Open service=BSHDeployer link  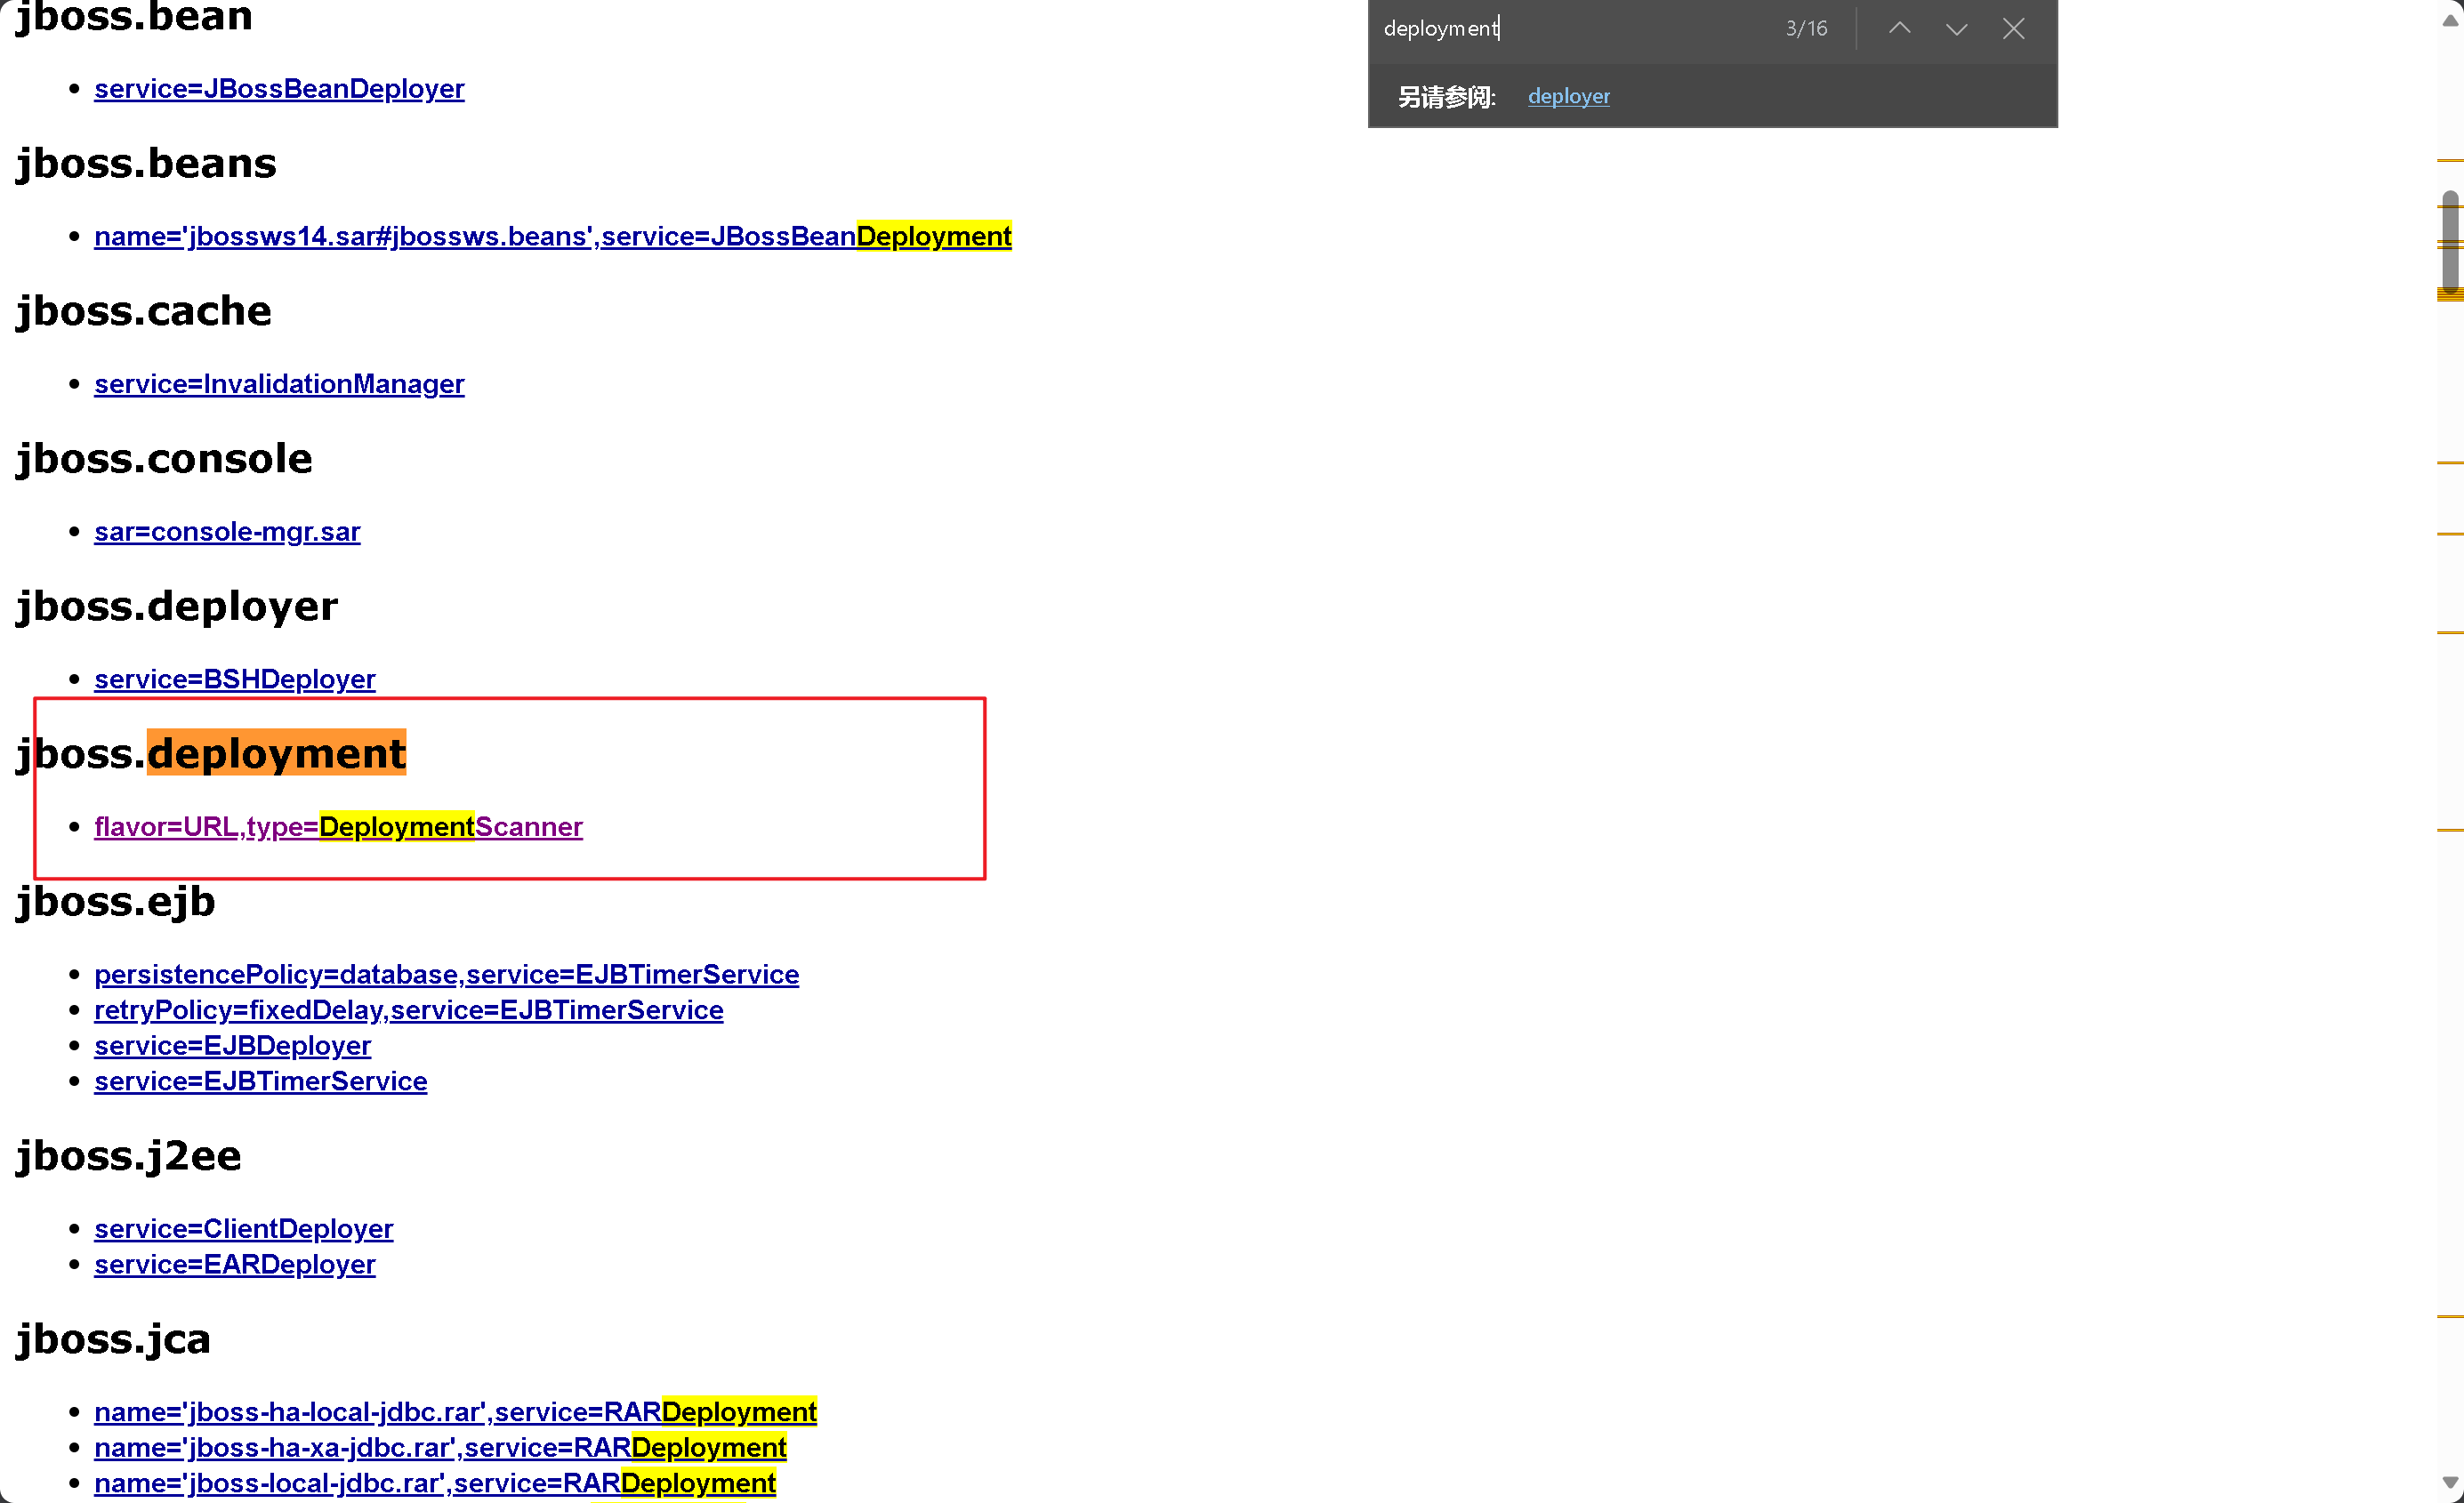[235, 680]
